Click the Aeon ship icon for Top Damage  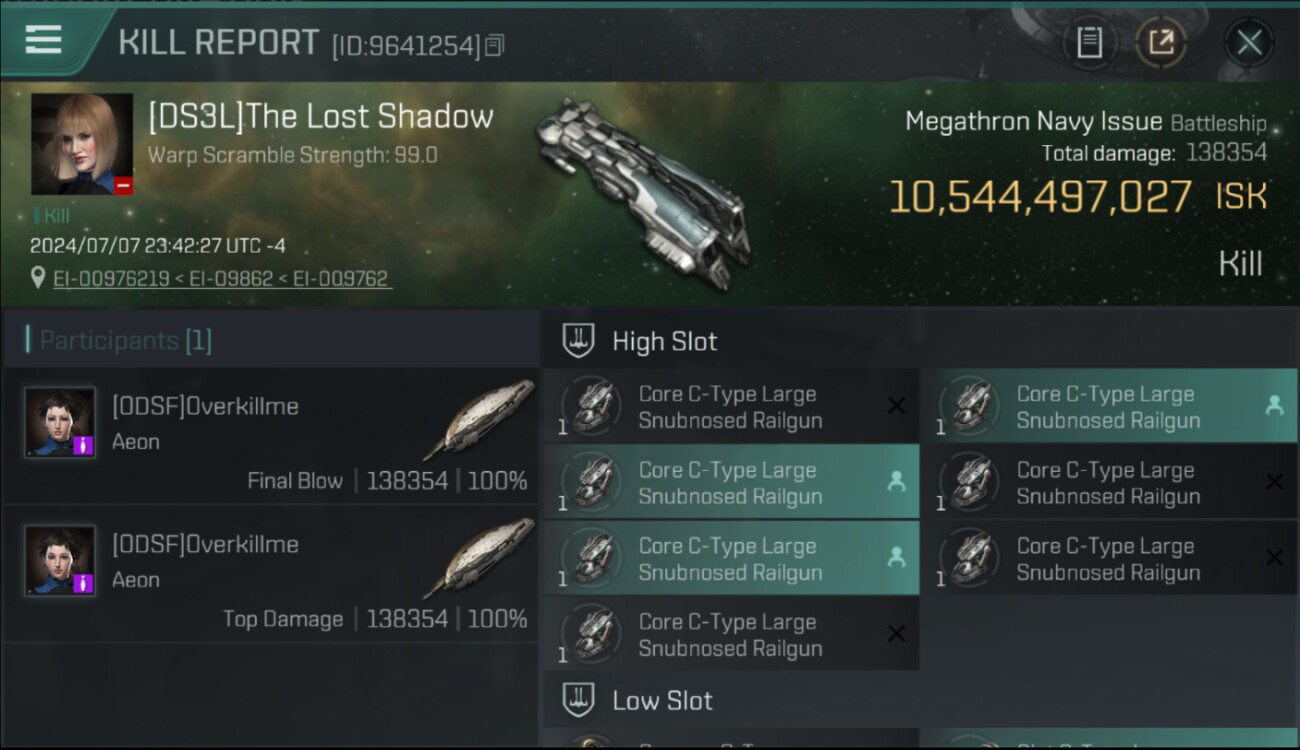click(x=479, y=556)
